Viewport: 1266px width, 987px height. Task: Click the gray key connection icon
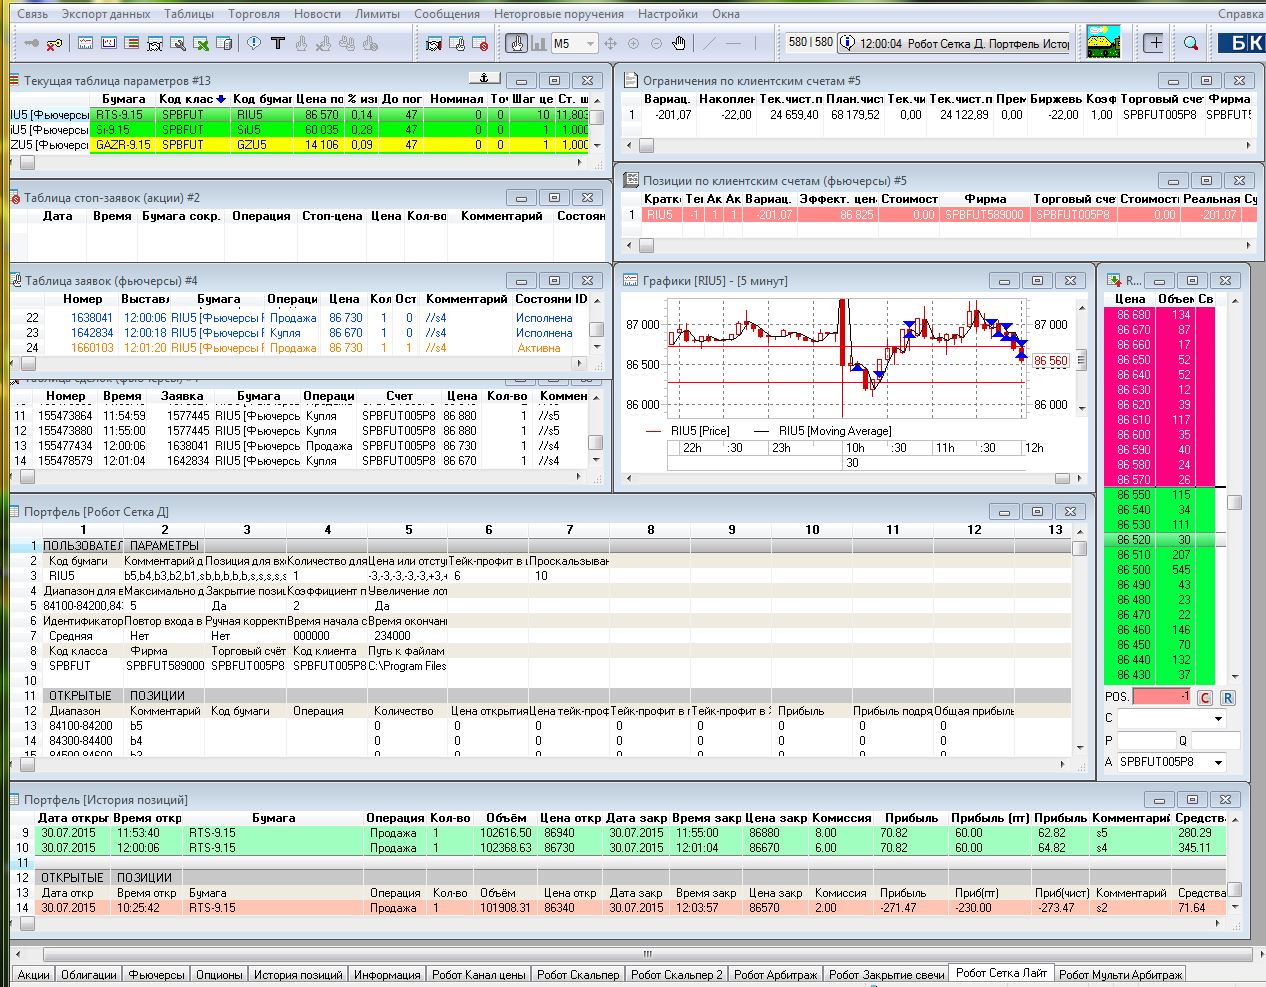pos(32,43)
